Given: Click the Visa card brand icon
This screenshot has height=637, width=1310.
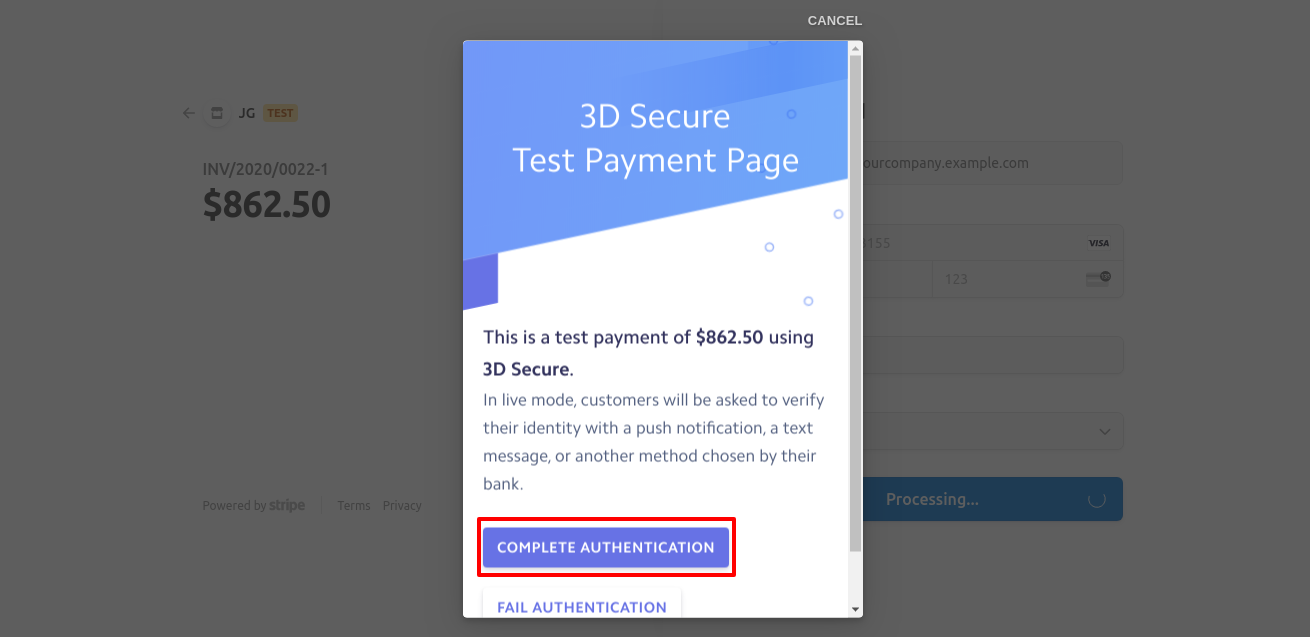Looking at the screenshot, I should tap(1099, 243).
